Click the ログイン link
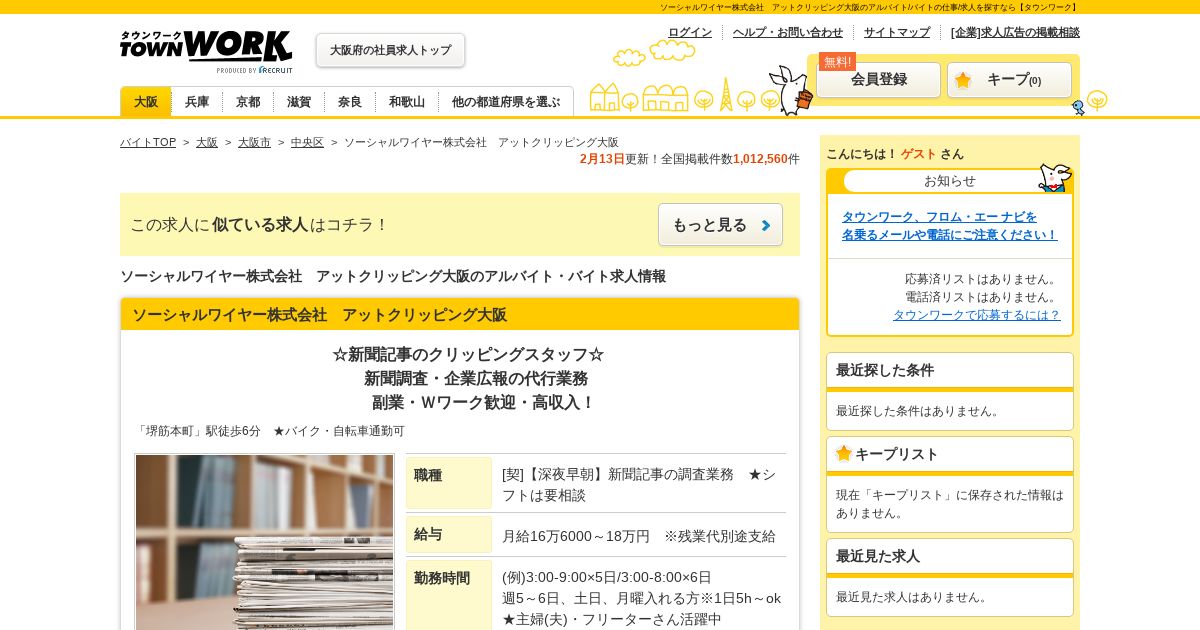 click(690, 32)
